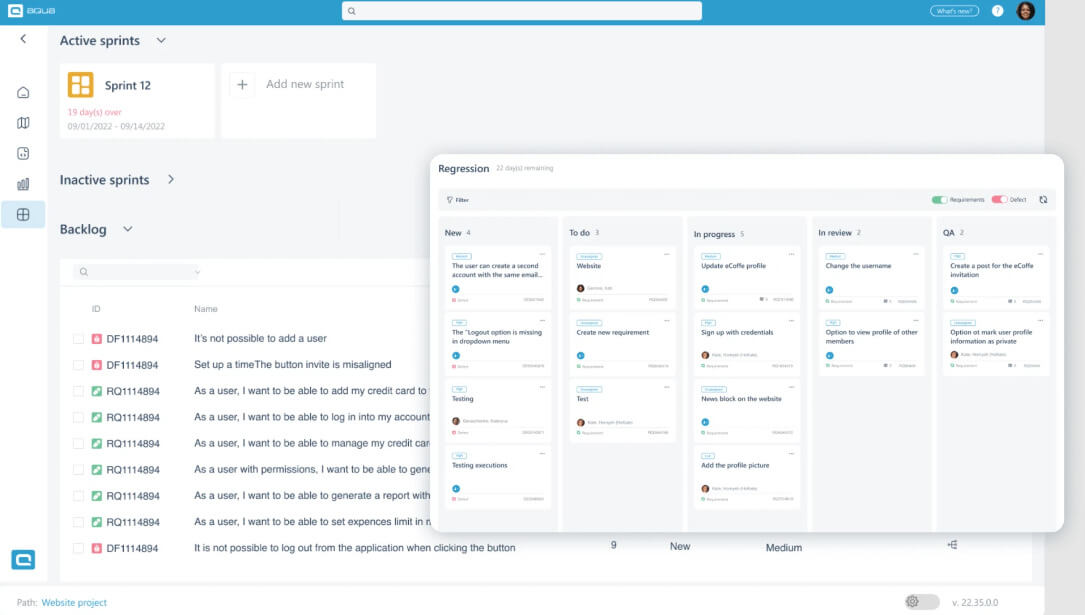
Task: Open the Reports bar-chart icon in the sidebar
Action: click(23, 184)
